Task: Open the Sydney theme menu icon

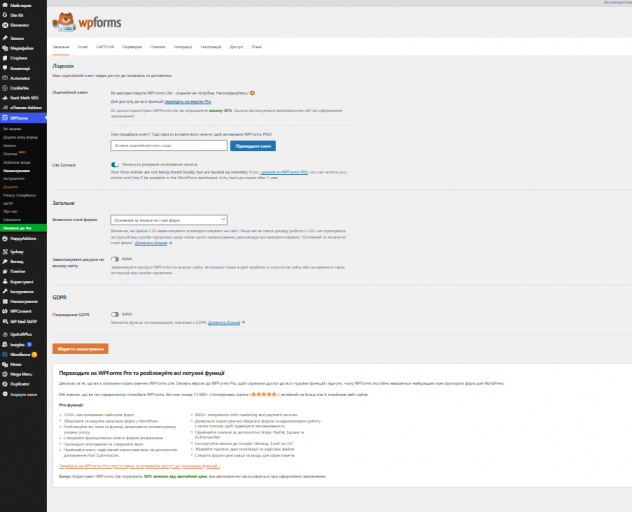Action: click(5, 252)
